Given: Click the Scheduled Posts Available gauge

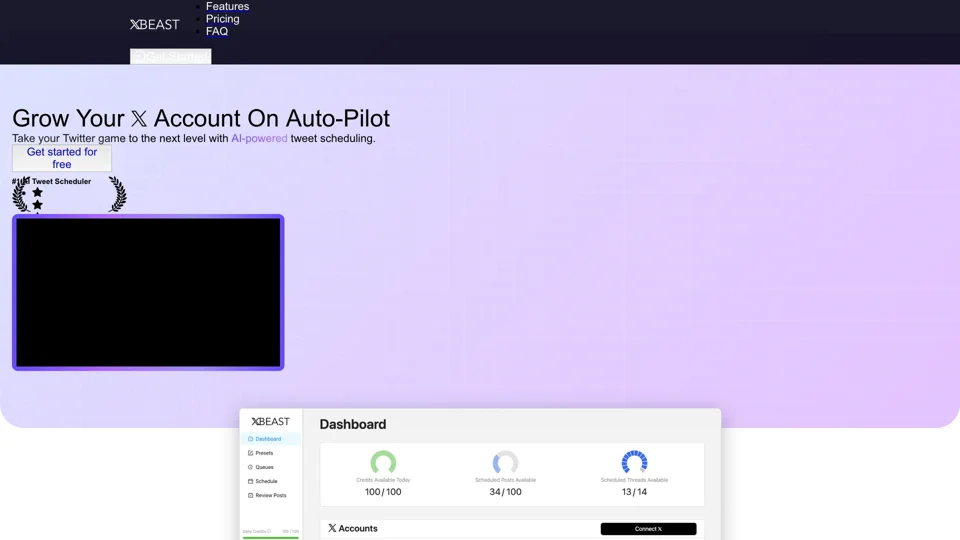Looking at the screenshot, I should coord(505,462).
